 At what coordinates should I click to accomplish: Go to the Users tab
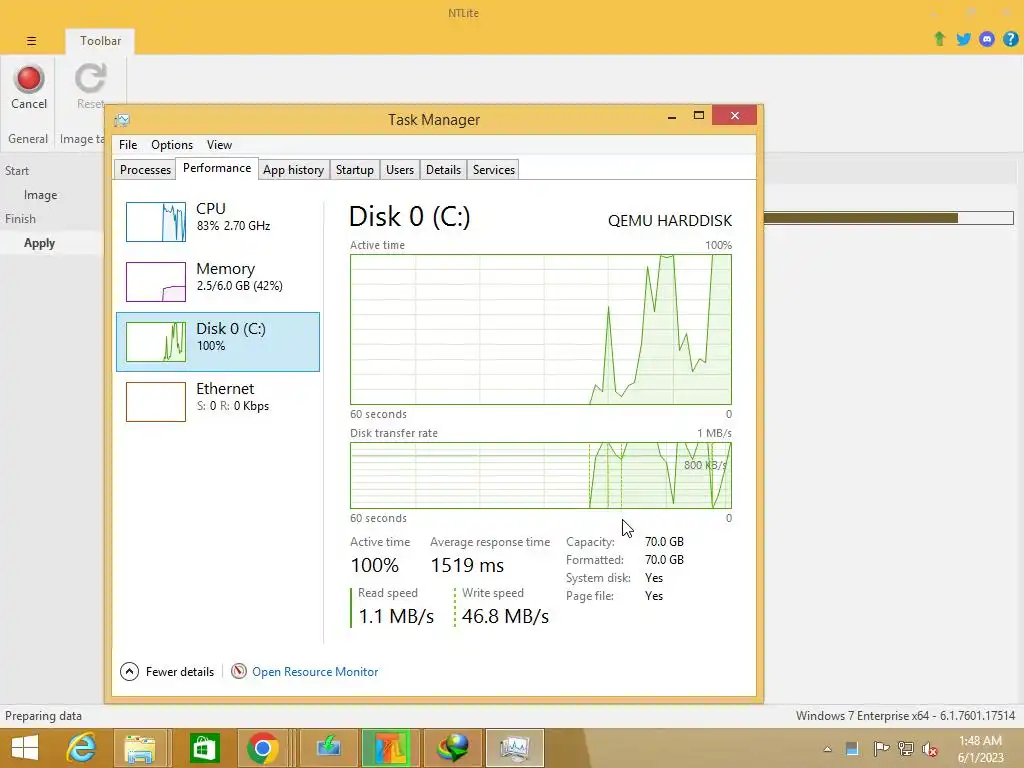click(400, 170)
